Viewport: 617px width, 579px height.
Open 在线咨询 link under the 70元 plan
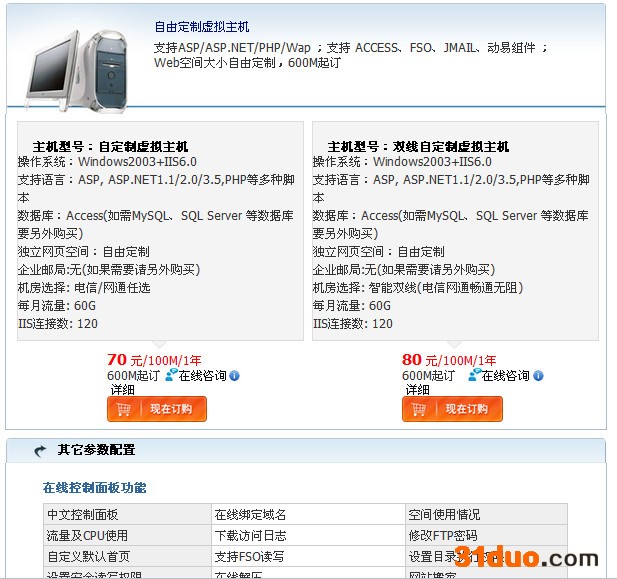203,376
